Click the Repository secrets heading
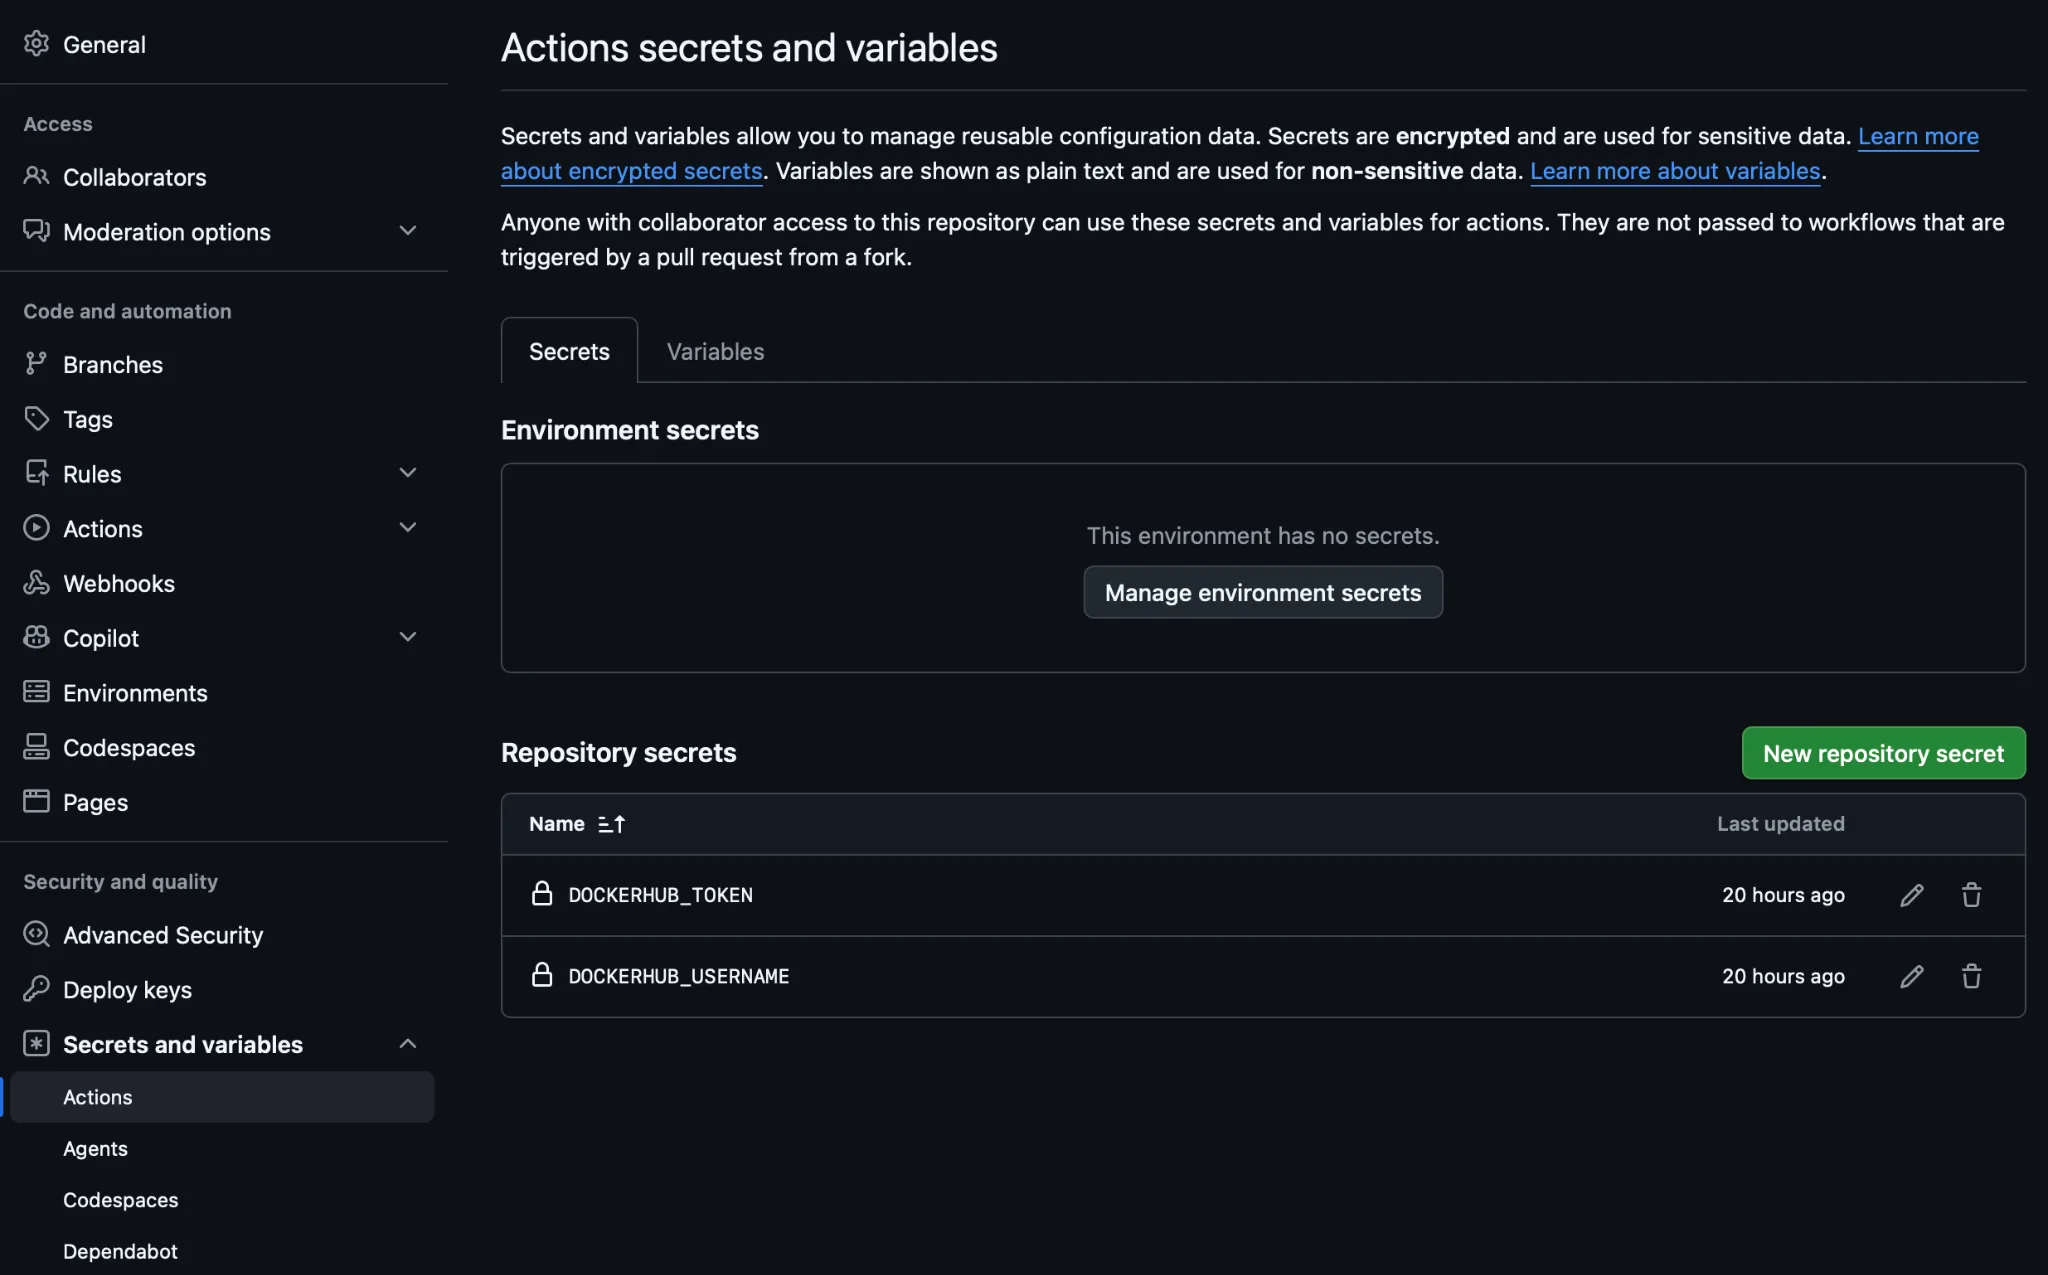The width and height of the screenshot is (2048, 1275). (x=618, y=752)
